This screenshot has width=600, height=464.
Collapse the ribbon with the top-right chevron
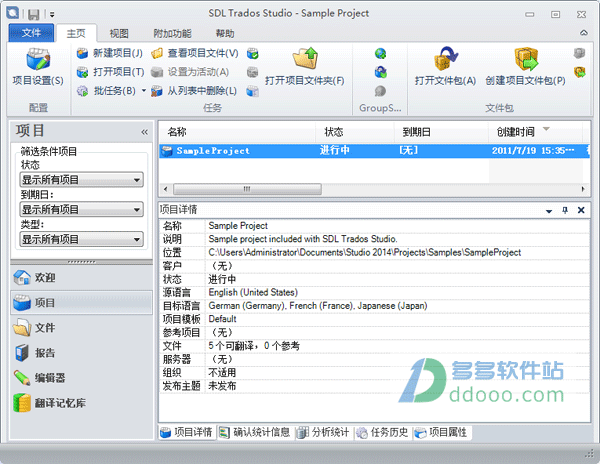pos(584,33)
